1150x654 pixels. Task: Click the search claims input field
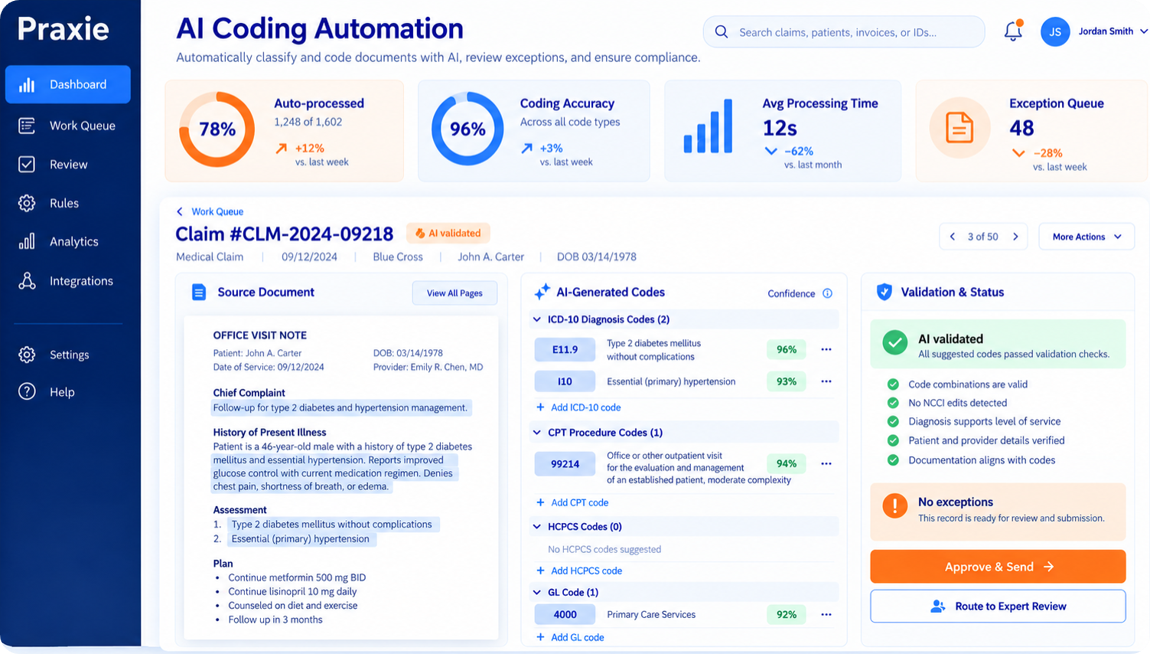tap(843, 32)
